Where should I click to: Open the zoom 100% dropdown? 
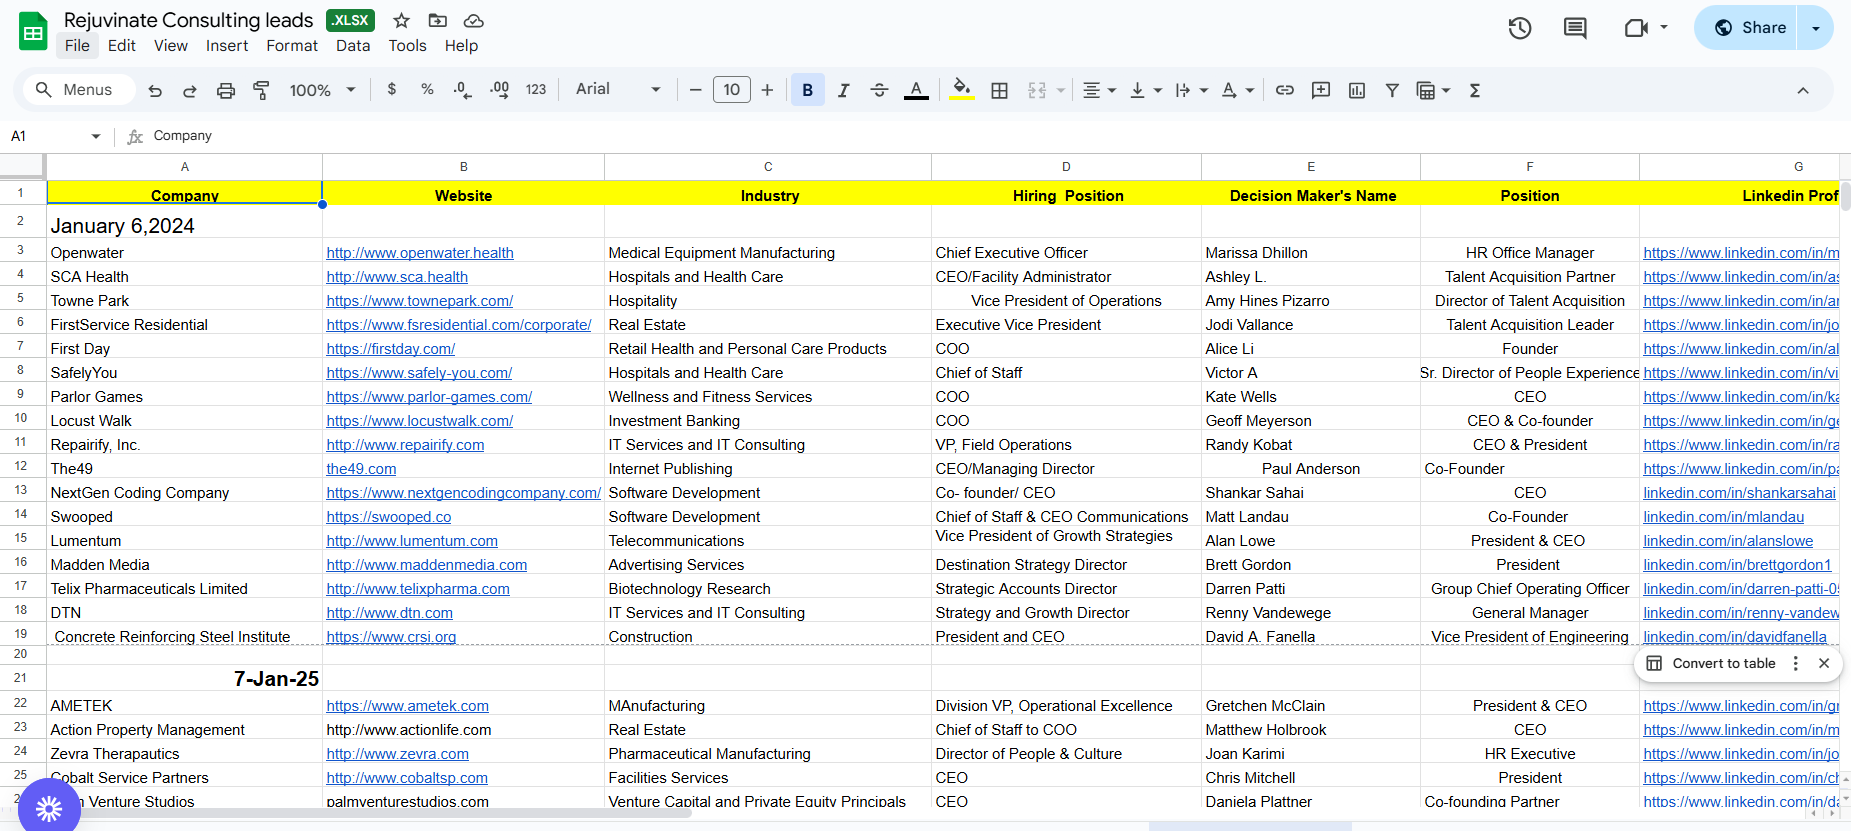pos(322,90)
